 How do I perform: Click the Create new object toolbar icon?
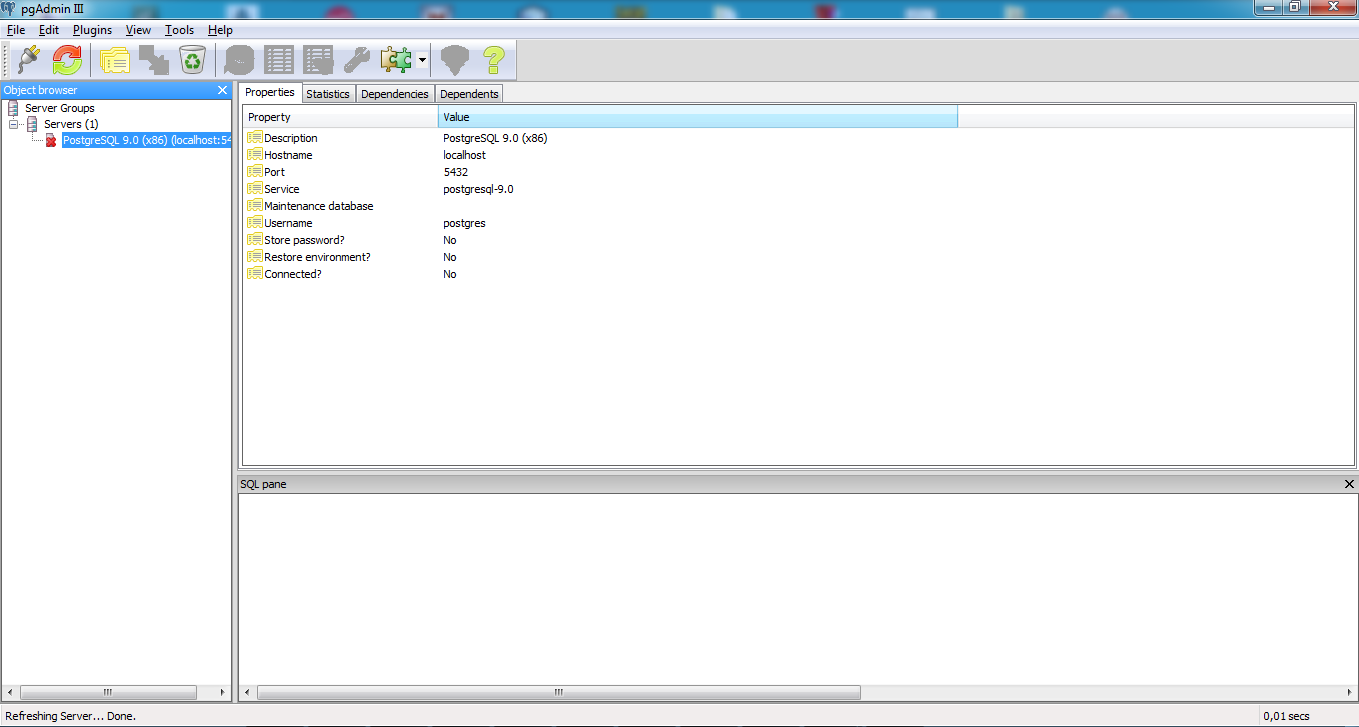(153, 60)
